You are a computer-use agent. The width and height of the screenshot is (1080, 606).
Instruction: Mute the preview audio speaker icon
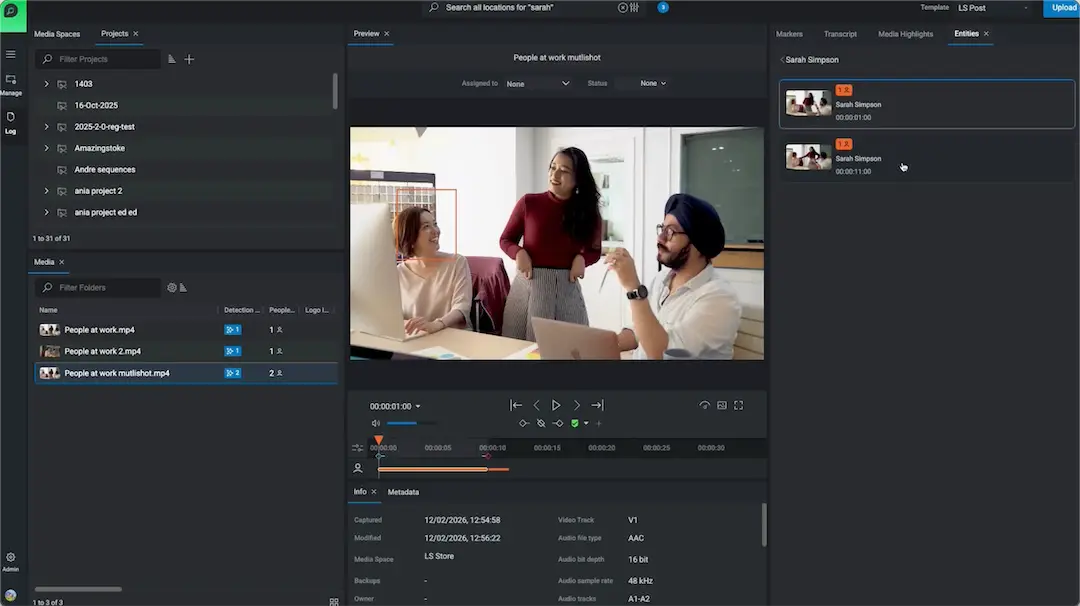point(376,423)
